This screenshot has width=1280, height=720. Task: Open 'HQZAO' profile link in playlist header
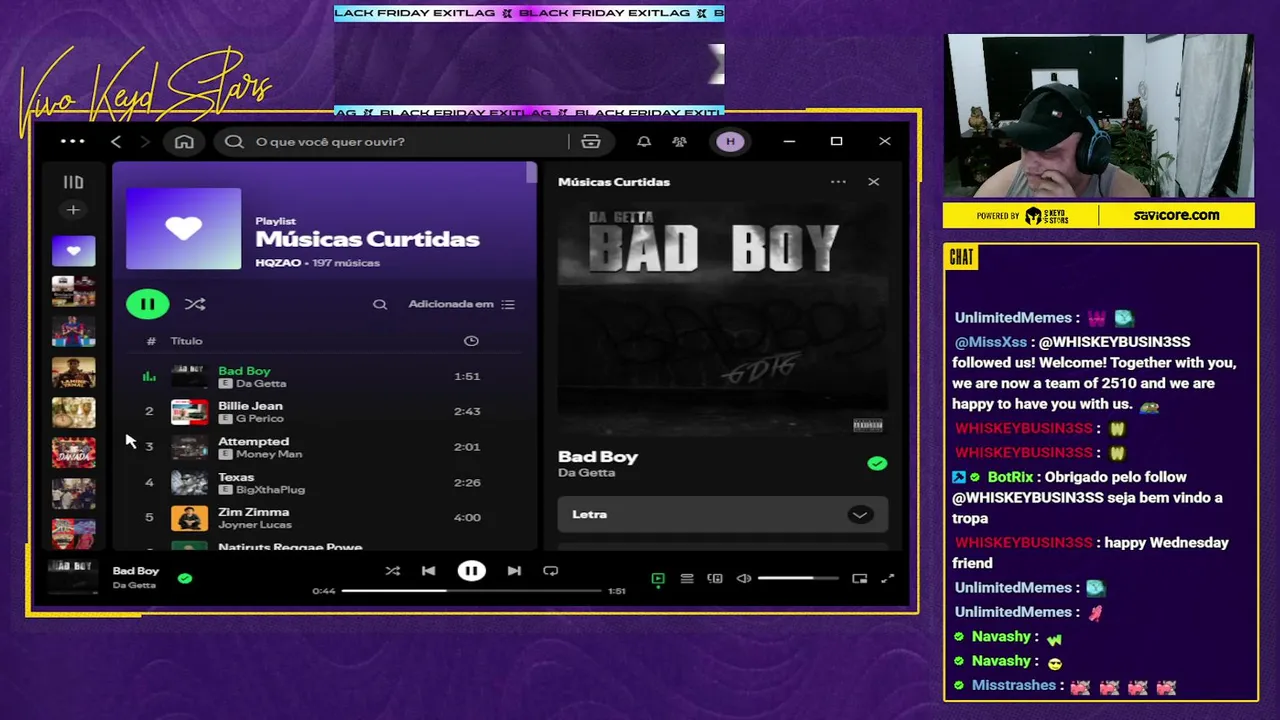click(x=278, y=263)
